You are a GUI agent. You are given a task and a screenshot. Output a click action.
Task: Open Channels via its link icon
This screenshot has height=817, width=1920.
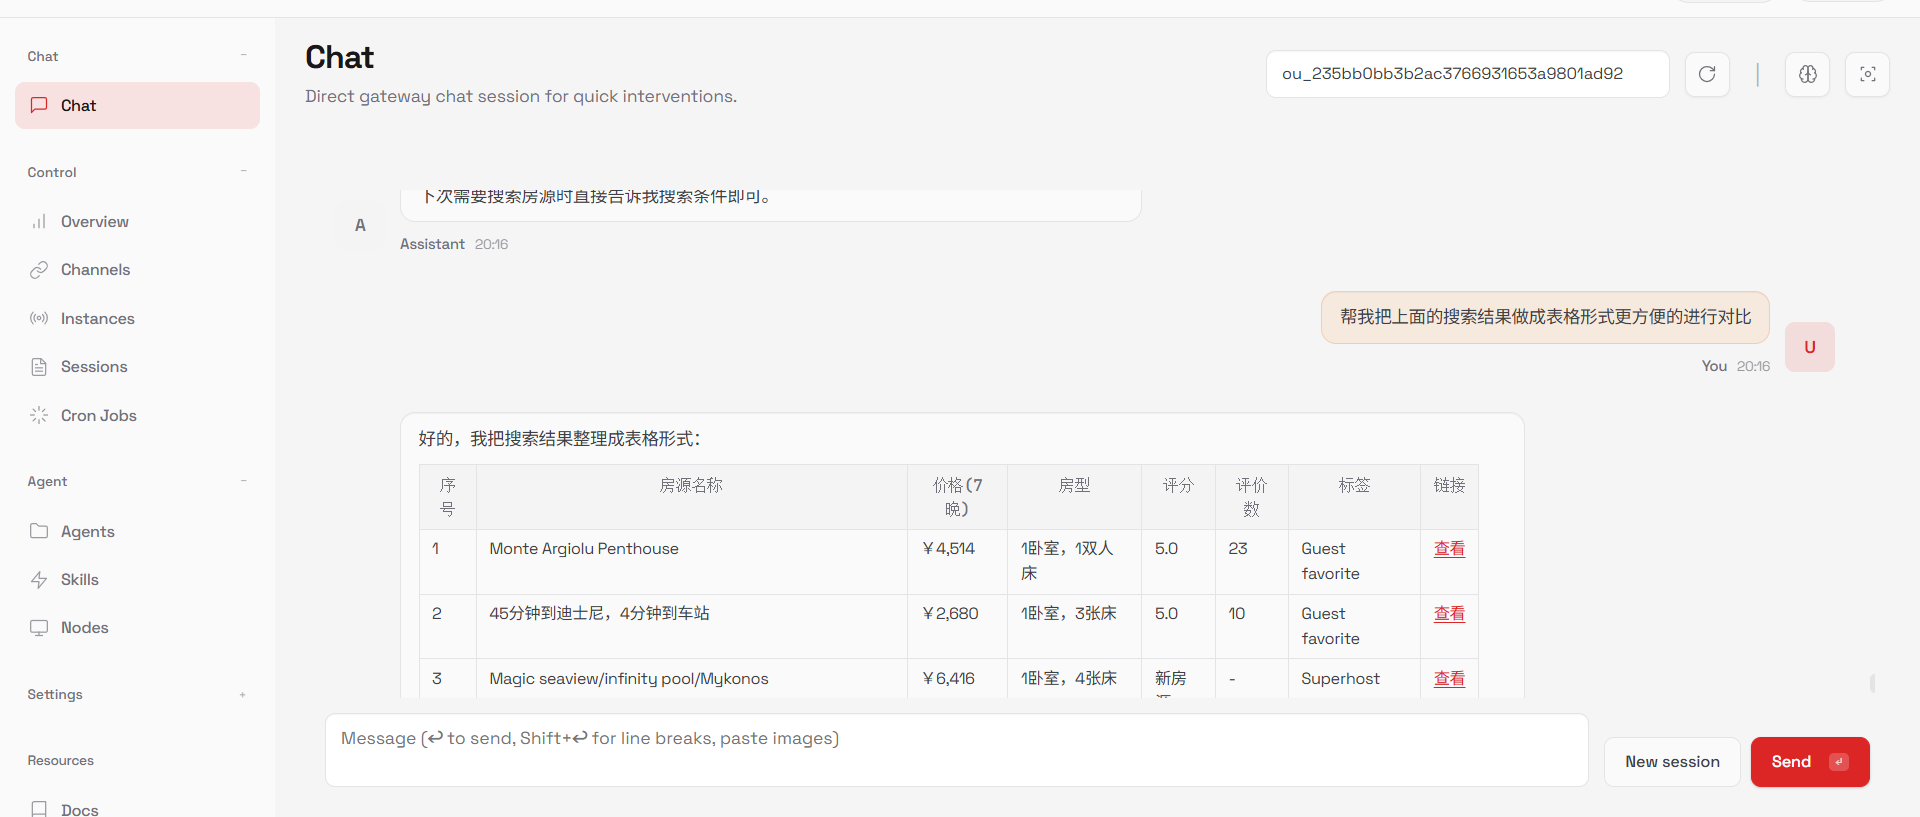click(x=39, y=270)
